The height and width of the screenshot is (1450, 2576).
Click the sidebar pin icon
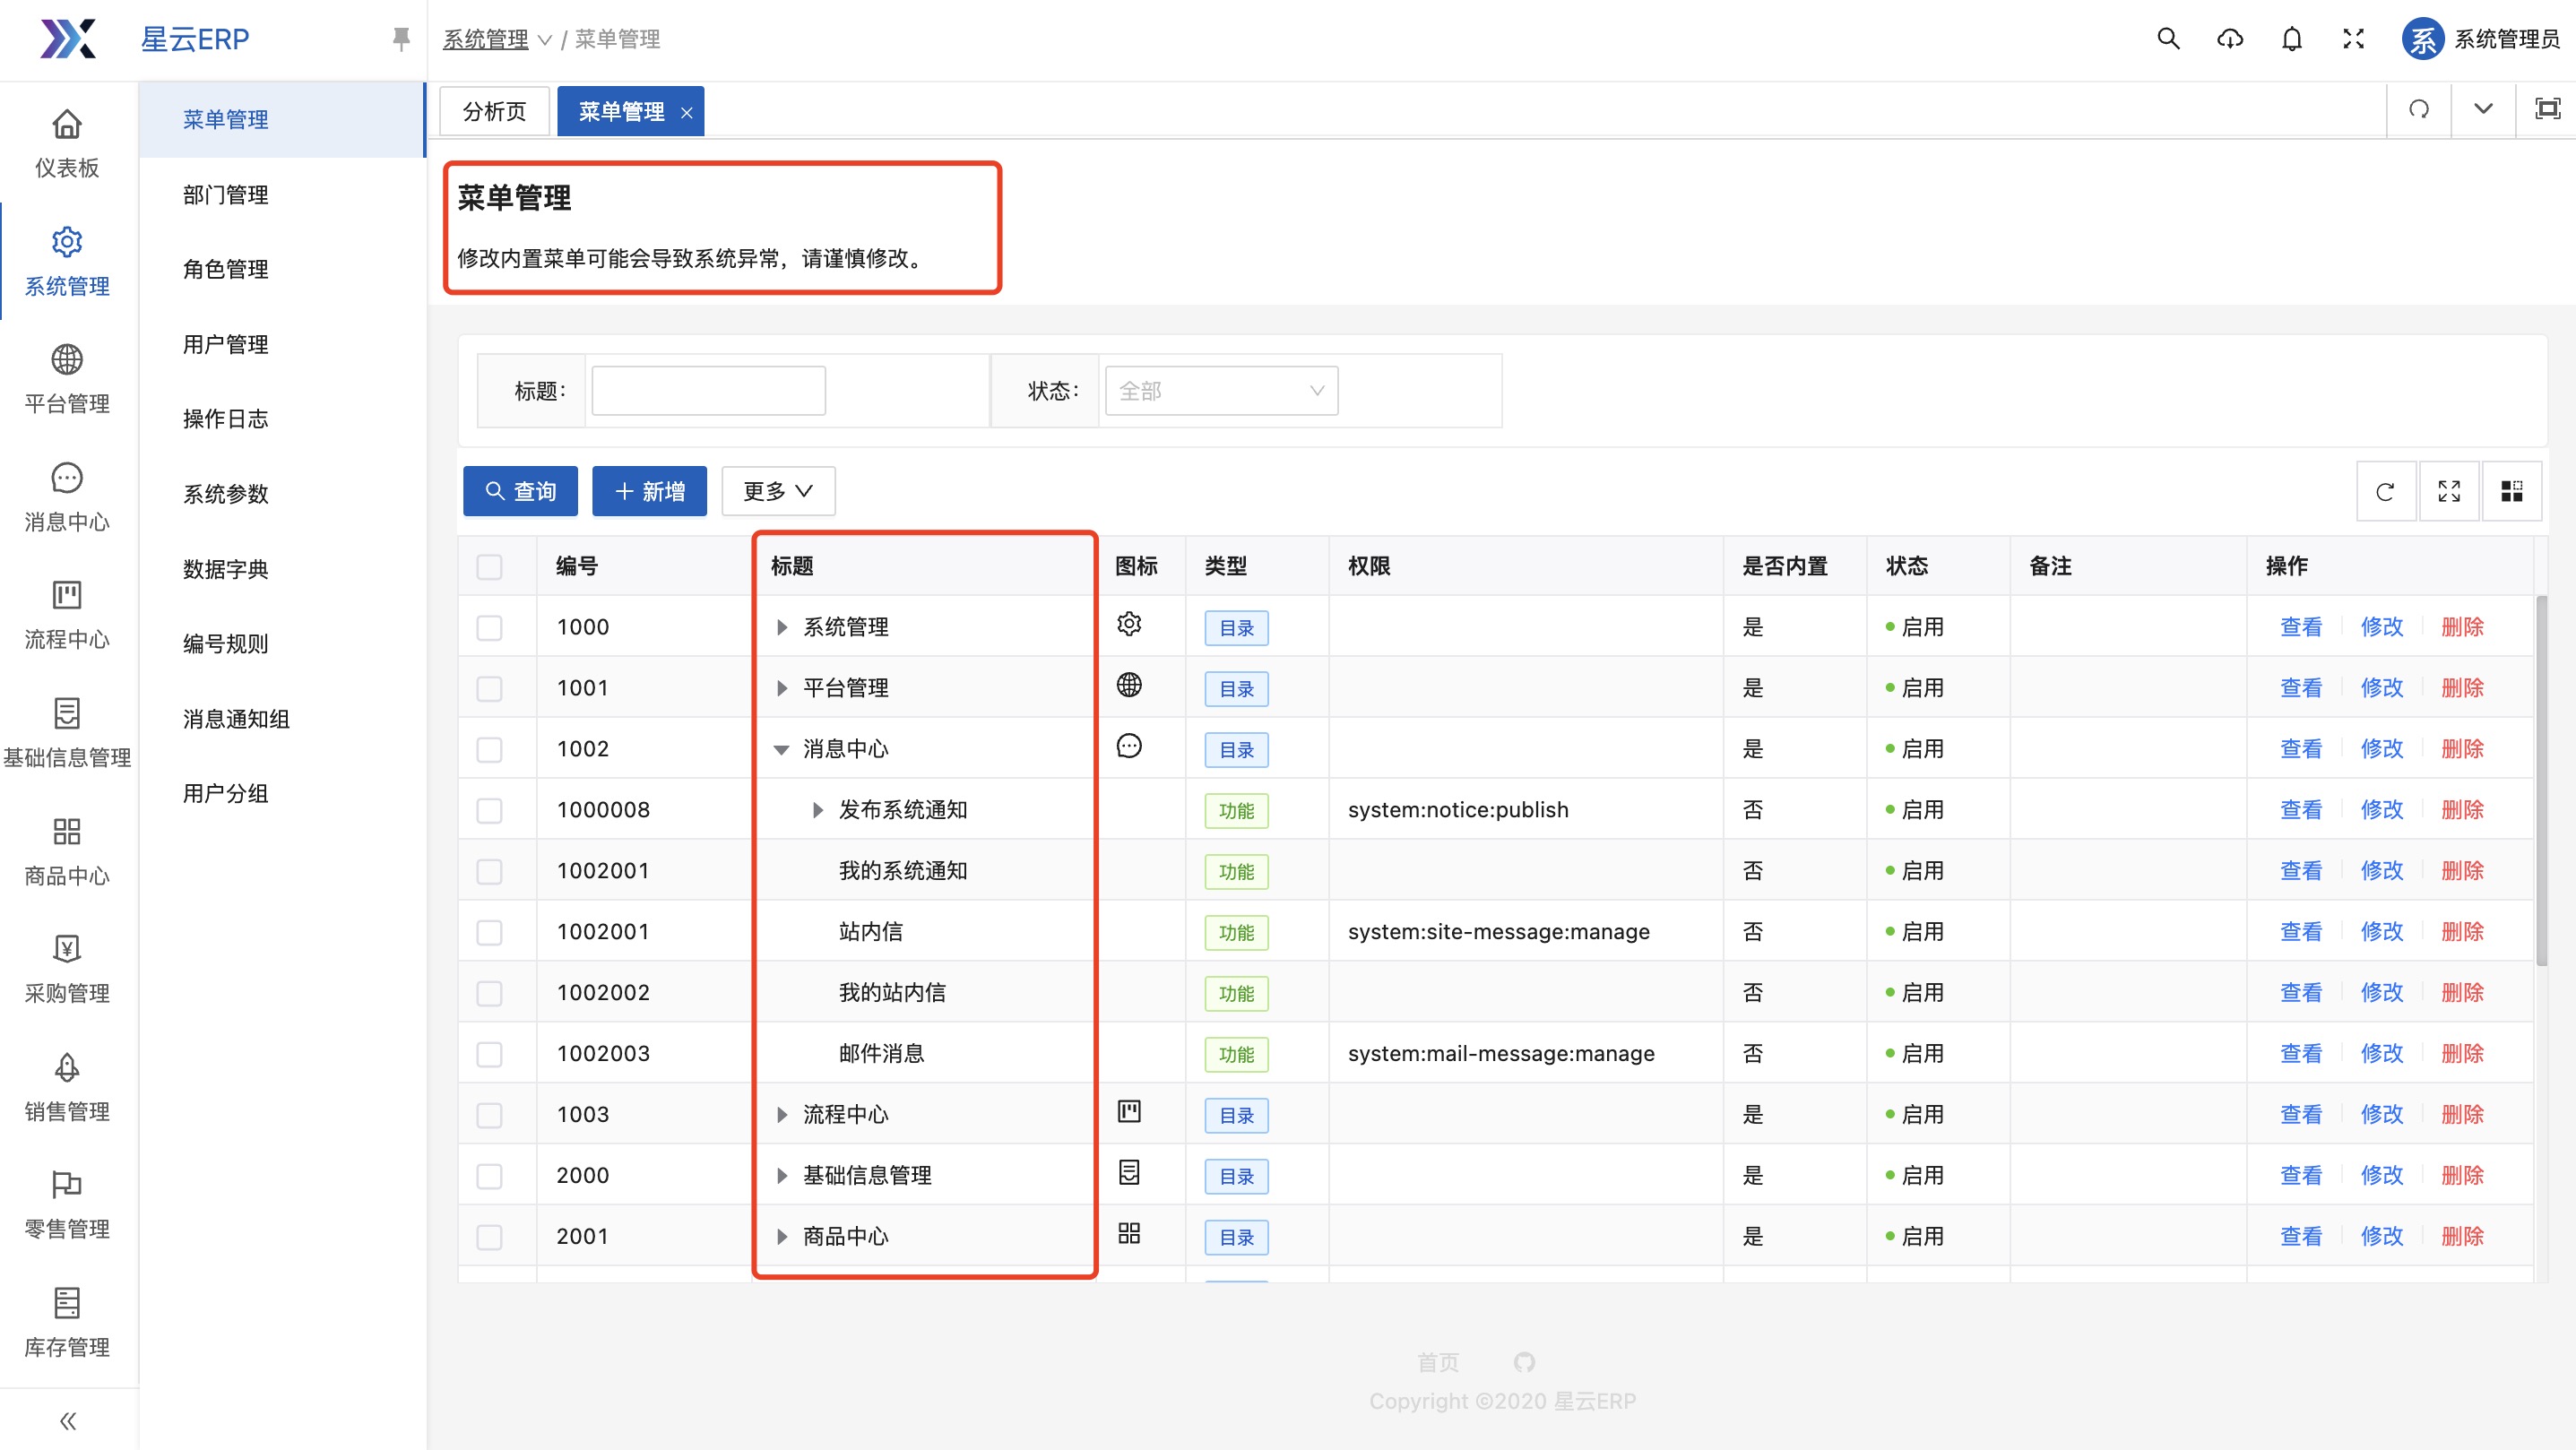pos(401,39)
